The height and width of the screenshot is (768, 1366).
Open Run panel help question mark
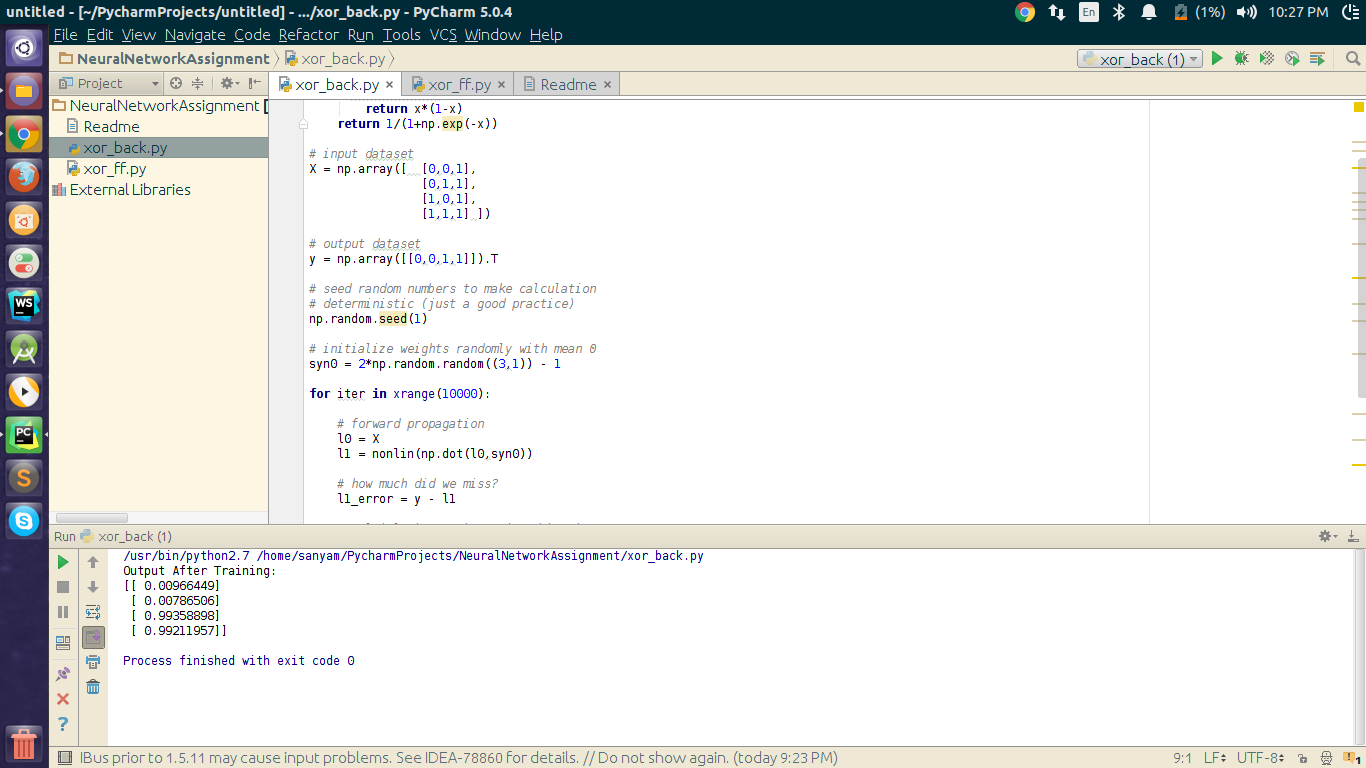click(x=63, y=723)
